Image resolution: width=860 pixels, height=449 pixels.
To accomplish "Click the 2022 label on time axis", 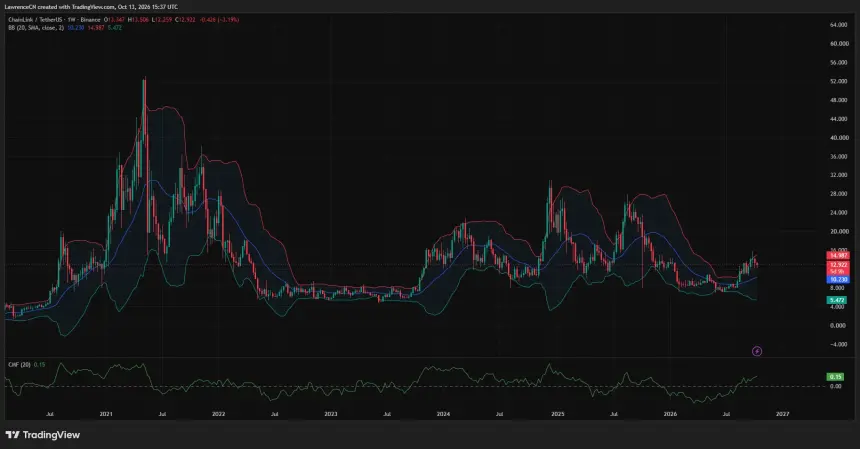I will (x=218, y=414).
